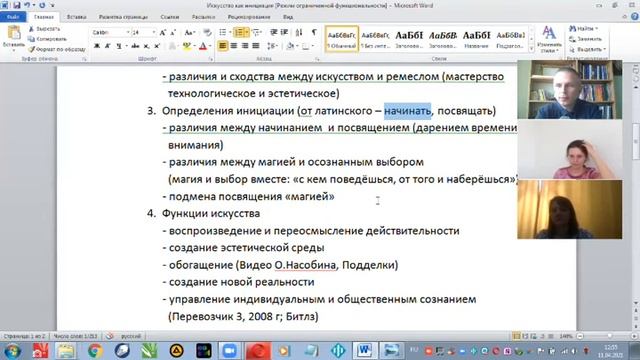Copy selection using Копировать
Screen dimensions: 640x360
click(47, 39)
